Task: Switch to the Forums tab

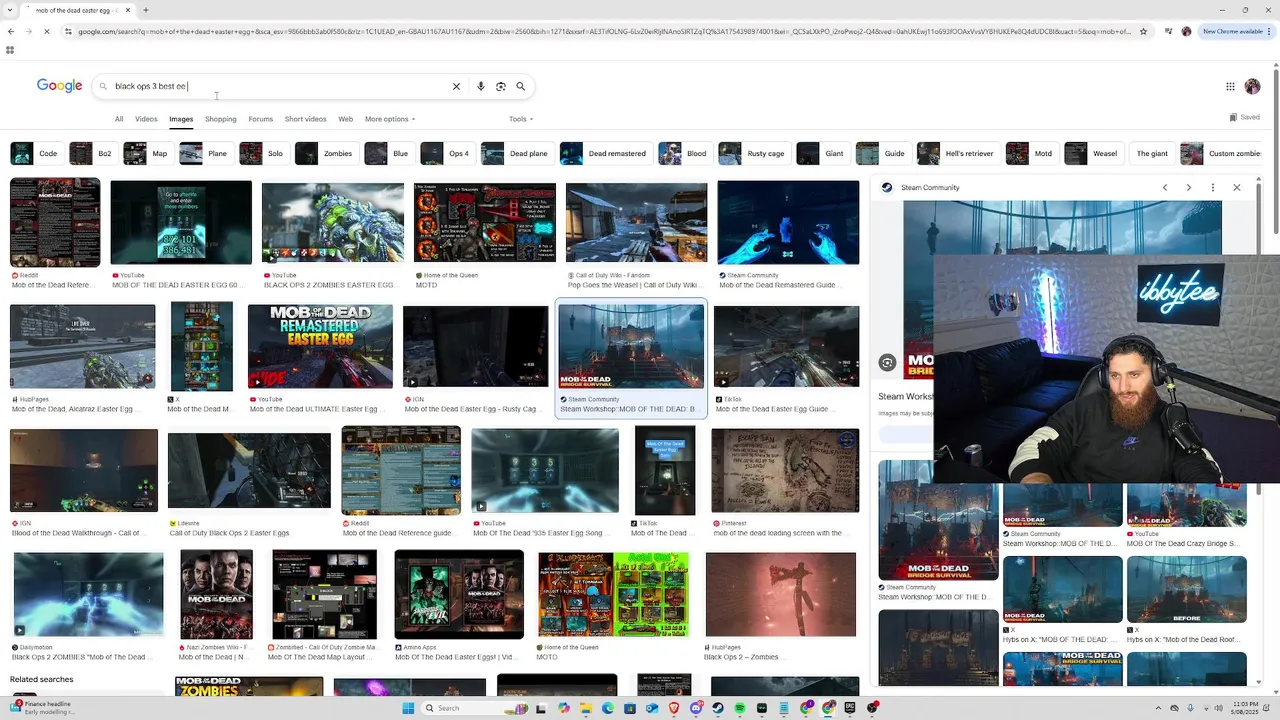Action: (x=261, y=119)
